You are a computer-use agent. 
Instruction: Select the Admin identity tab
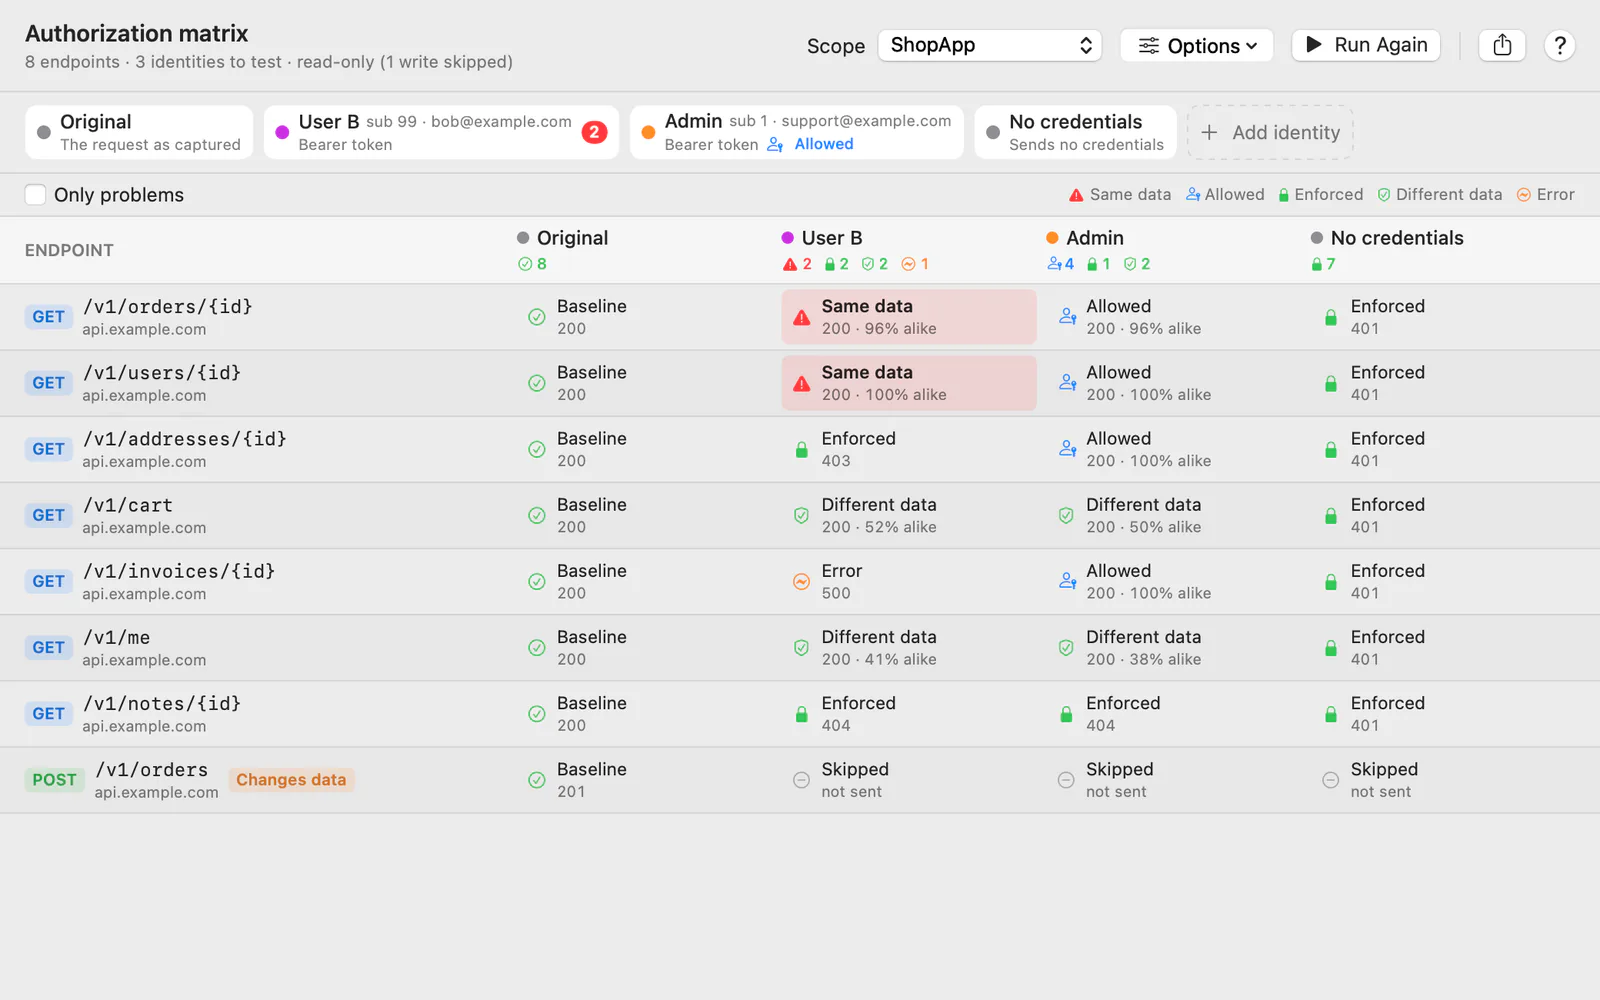[796, 132]
